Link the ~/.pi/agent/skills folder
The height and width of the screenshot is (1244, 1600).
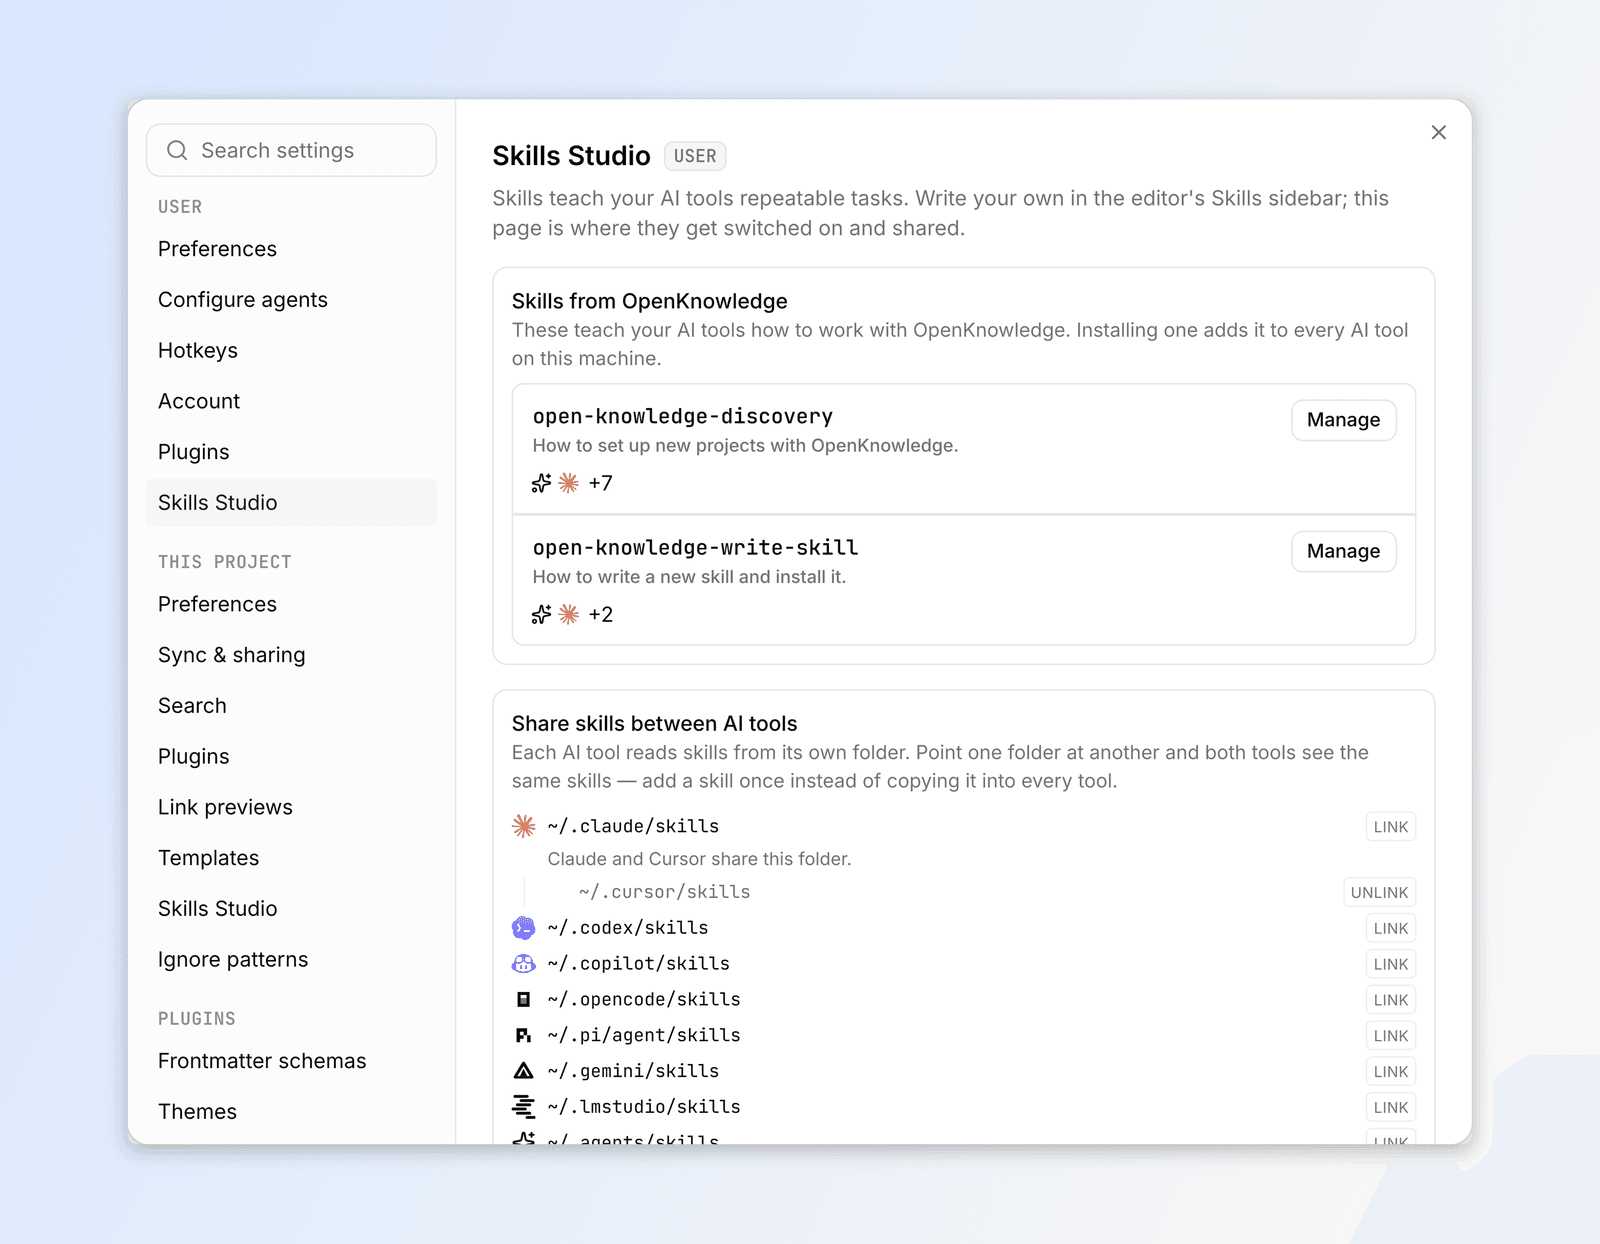pos(1390,1036)
